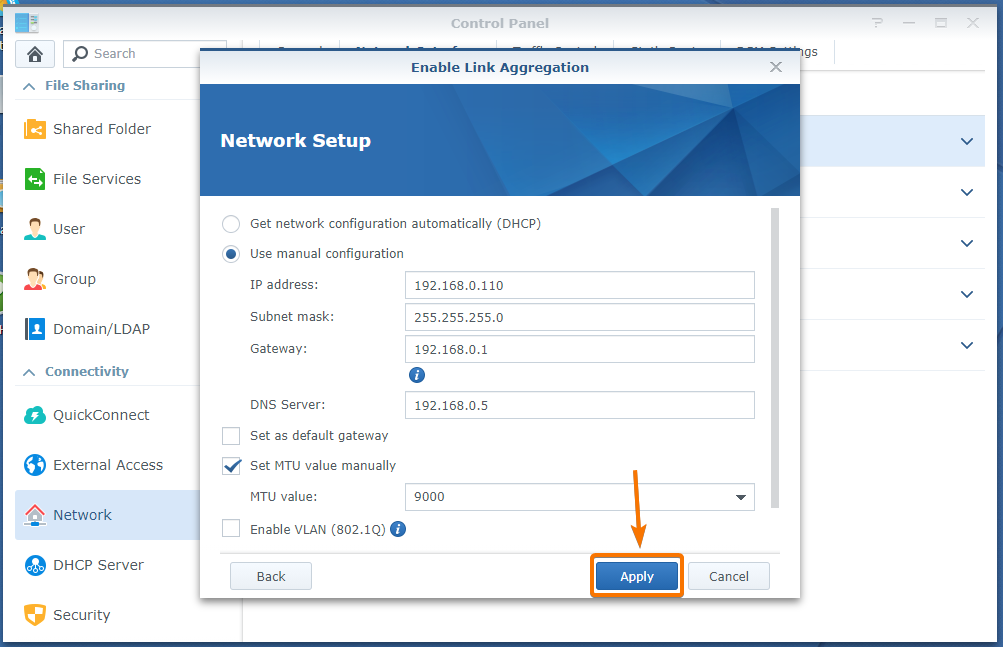Image resolution: width=1003 pixels, height=647 pixels.
Task: Click info icon next to Enable VLAN
Action: (398, 529)
